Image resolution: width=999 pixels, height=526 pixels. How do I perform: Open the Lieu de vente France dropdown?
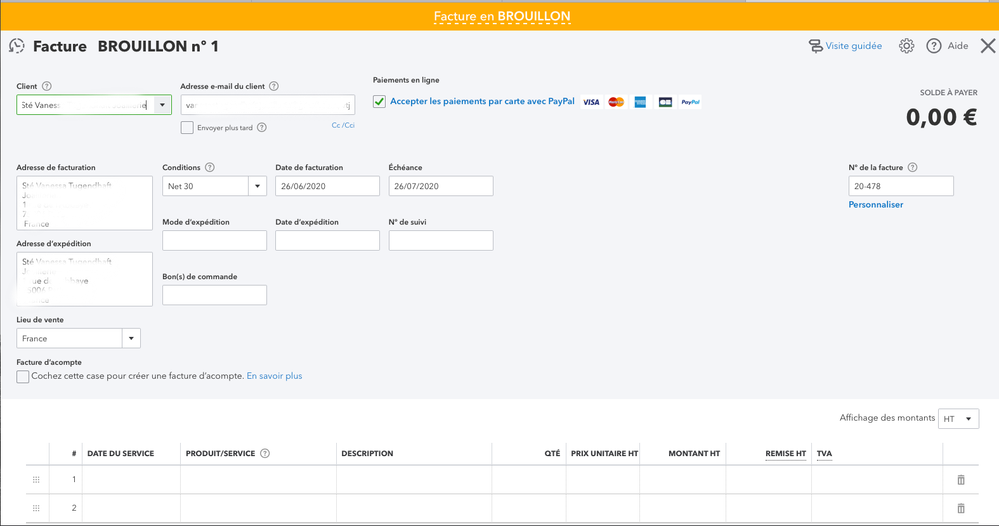[x=131, y=338]
